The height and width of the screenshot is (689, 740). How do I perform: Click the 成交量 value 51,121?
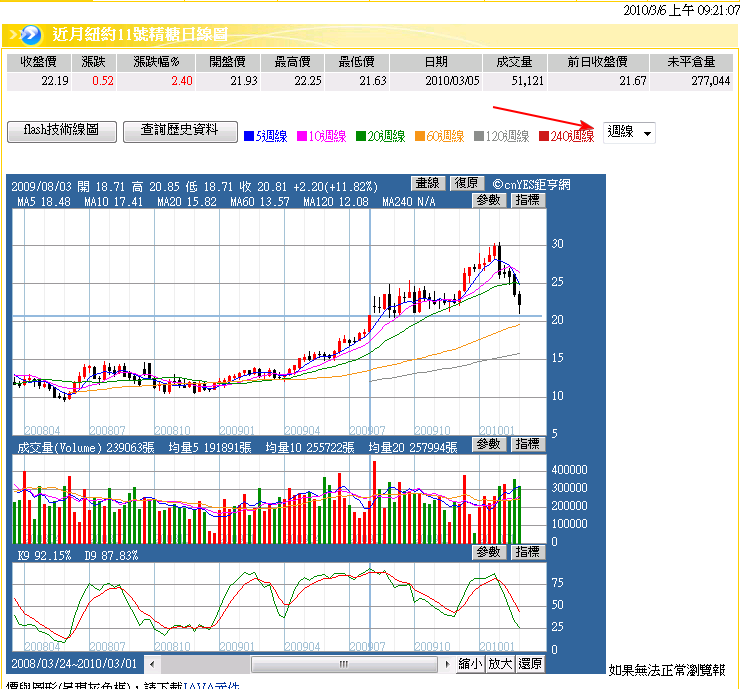(x=528, y=81)
